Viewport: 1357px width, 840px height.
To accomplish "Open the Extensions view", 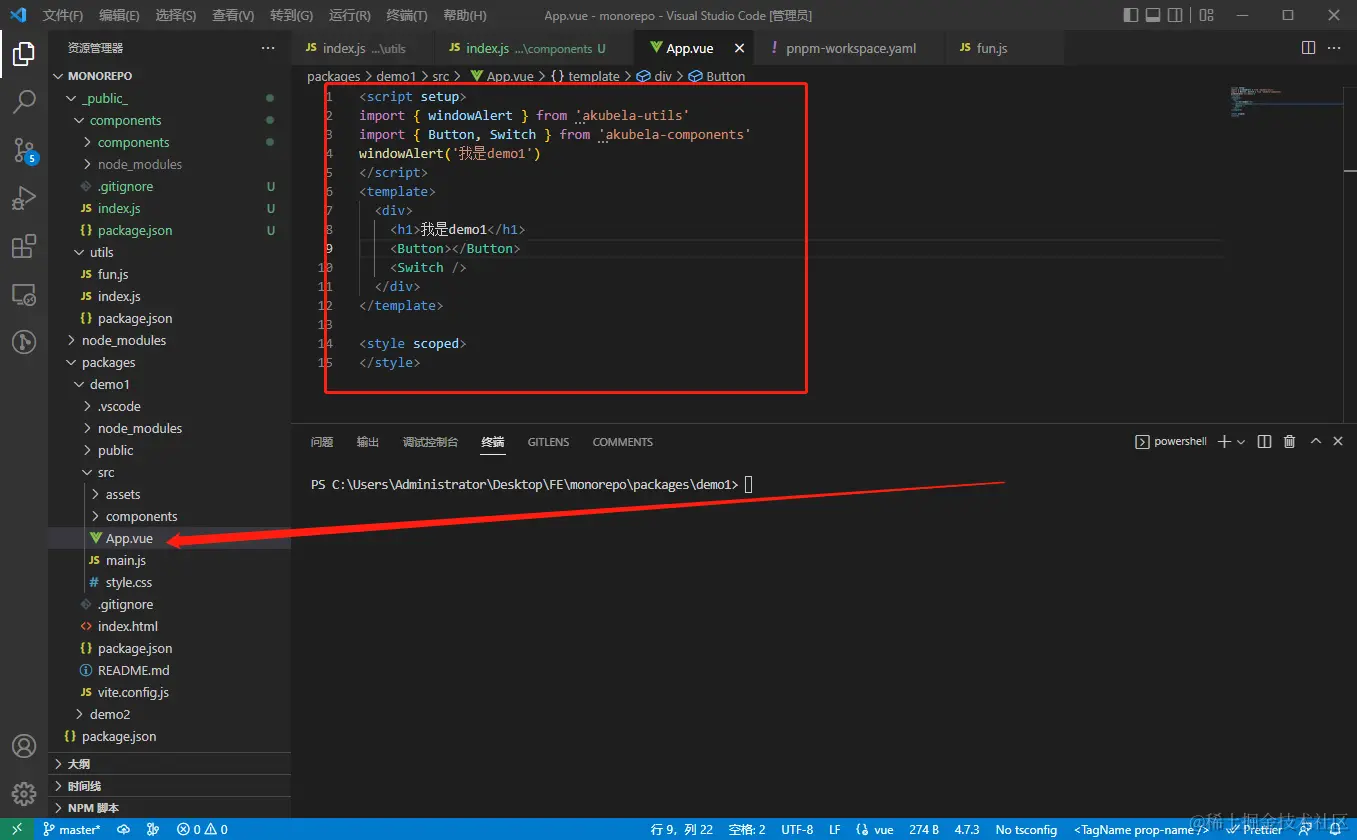I will coord(24,246).
